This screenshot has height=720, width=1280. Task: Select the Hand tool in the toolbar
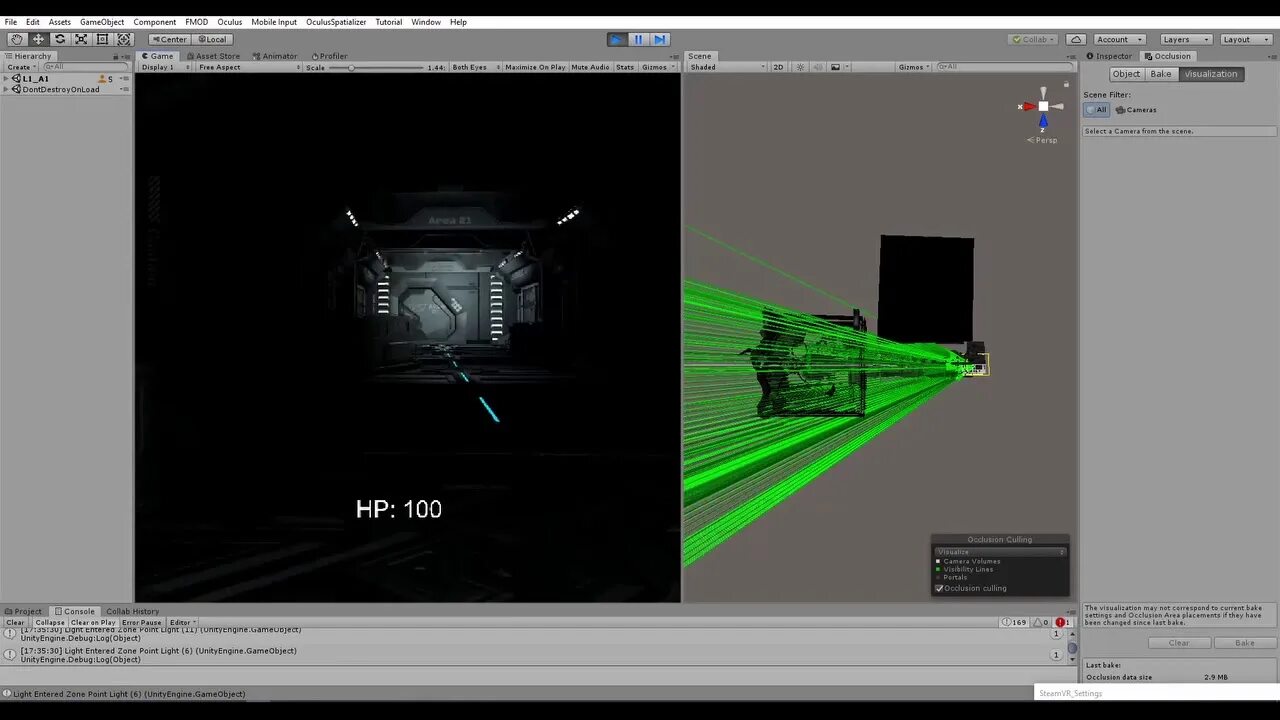(17, 39)
